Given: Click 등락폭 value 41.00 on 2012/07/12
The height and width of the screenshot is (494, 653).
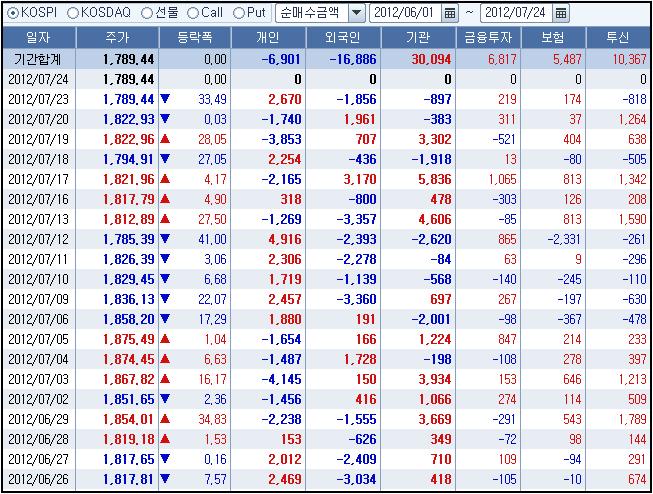Looking at the screenshot, I should (x=215, y=239).
